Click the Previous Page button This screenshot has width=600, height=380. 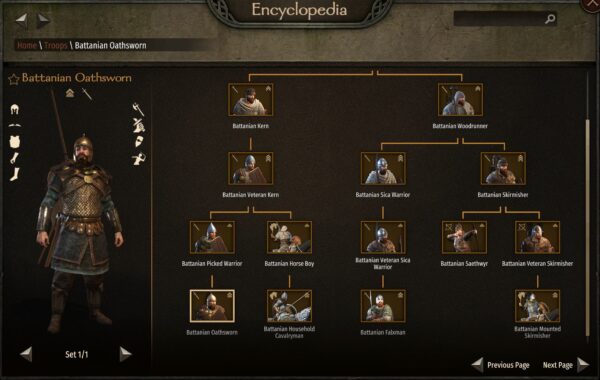pos(501,365)
